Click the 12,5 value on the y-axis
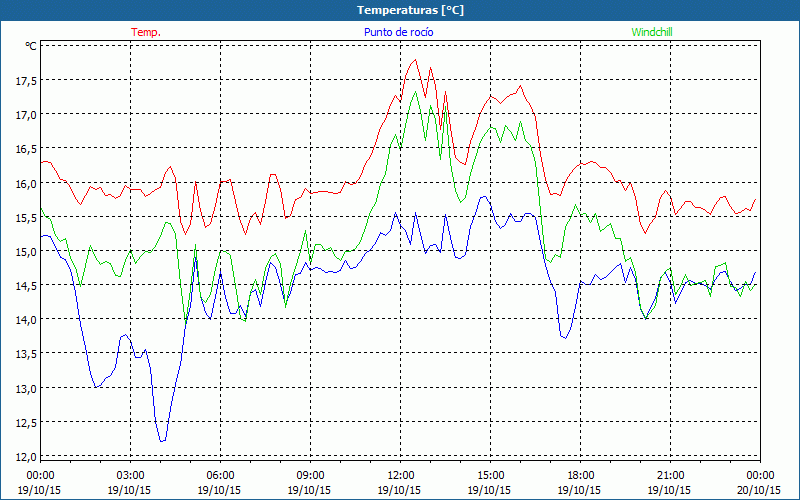Screen dimensions: 800x500 coord(26,422)
